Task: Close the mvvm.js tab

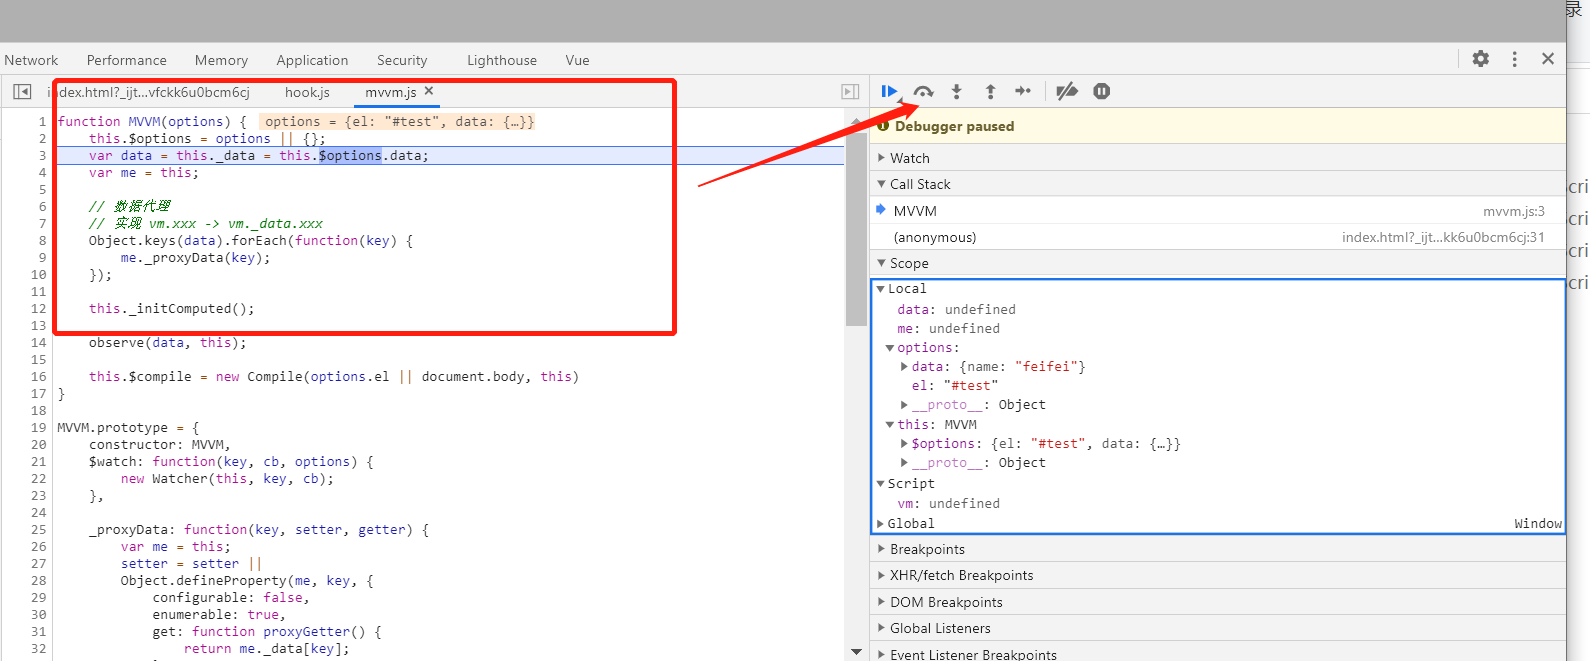Action: [429, 91]
